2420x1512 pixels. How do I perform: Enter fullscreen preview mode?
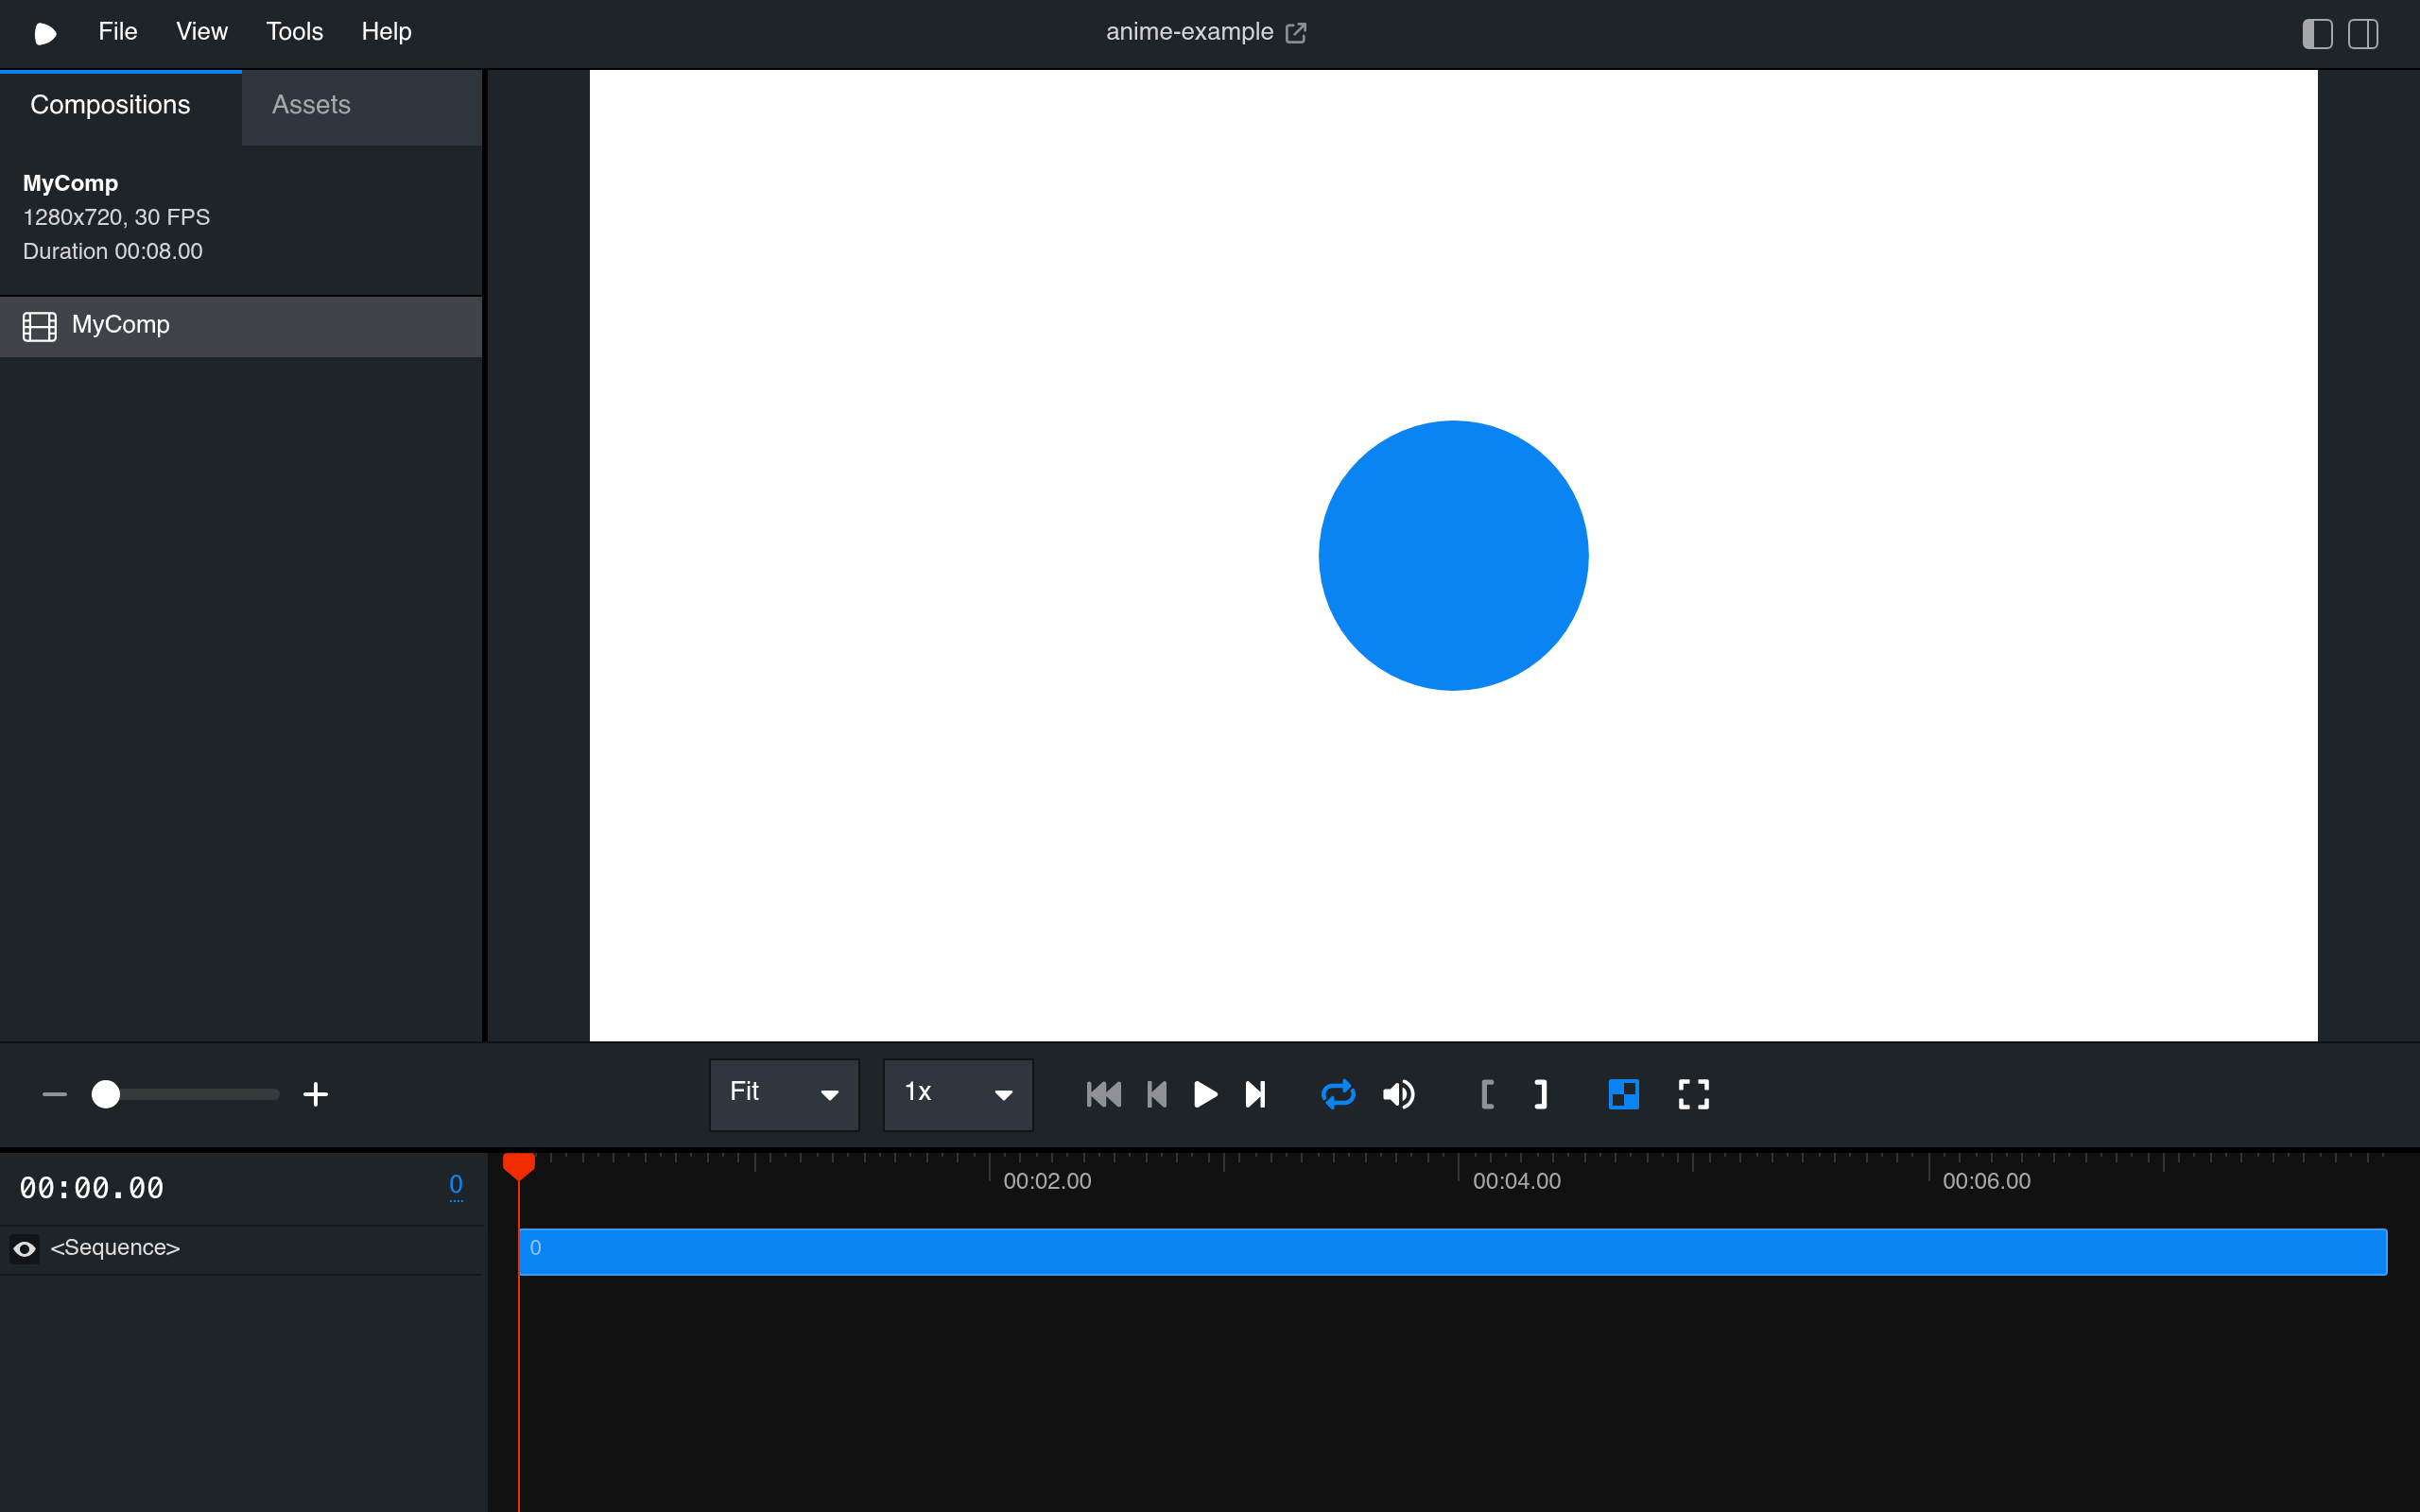point(1694,1094)
